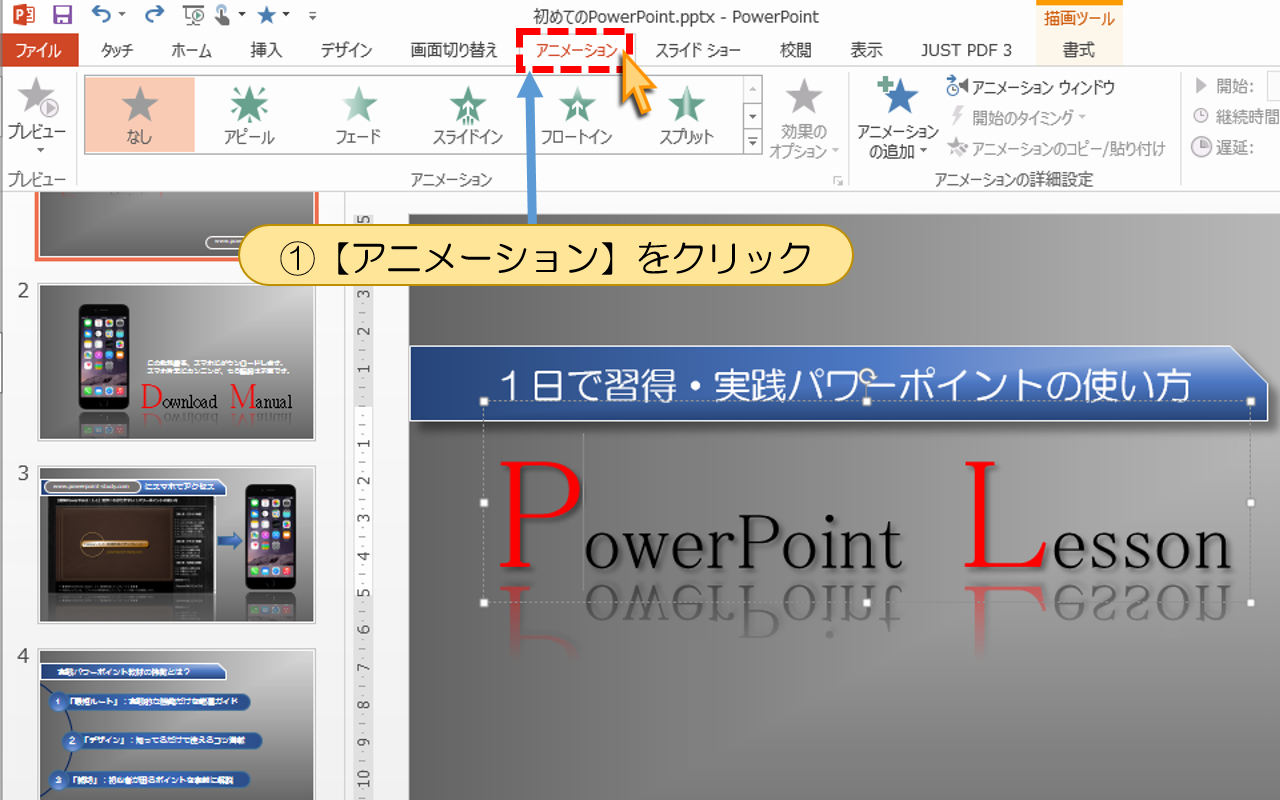Apply the スライドイン animation effect
This screenshot has height=800, width=1280.
tap(468, 115)
